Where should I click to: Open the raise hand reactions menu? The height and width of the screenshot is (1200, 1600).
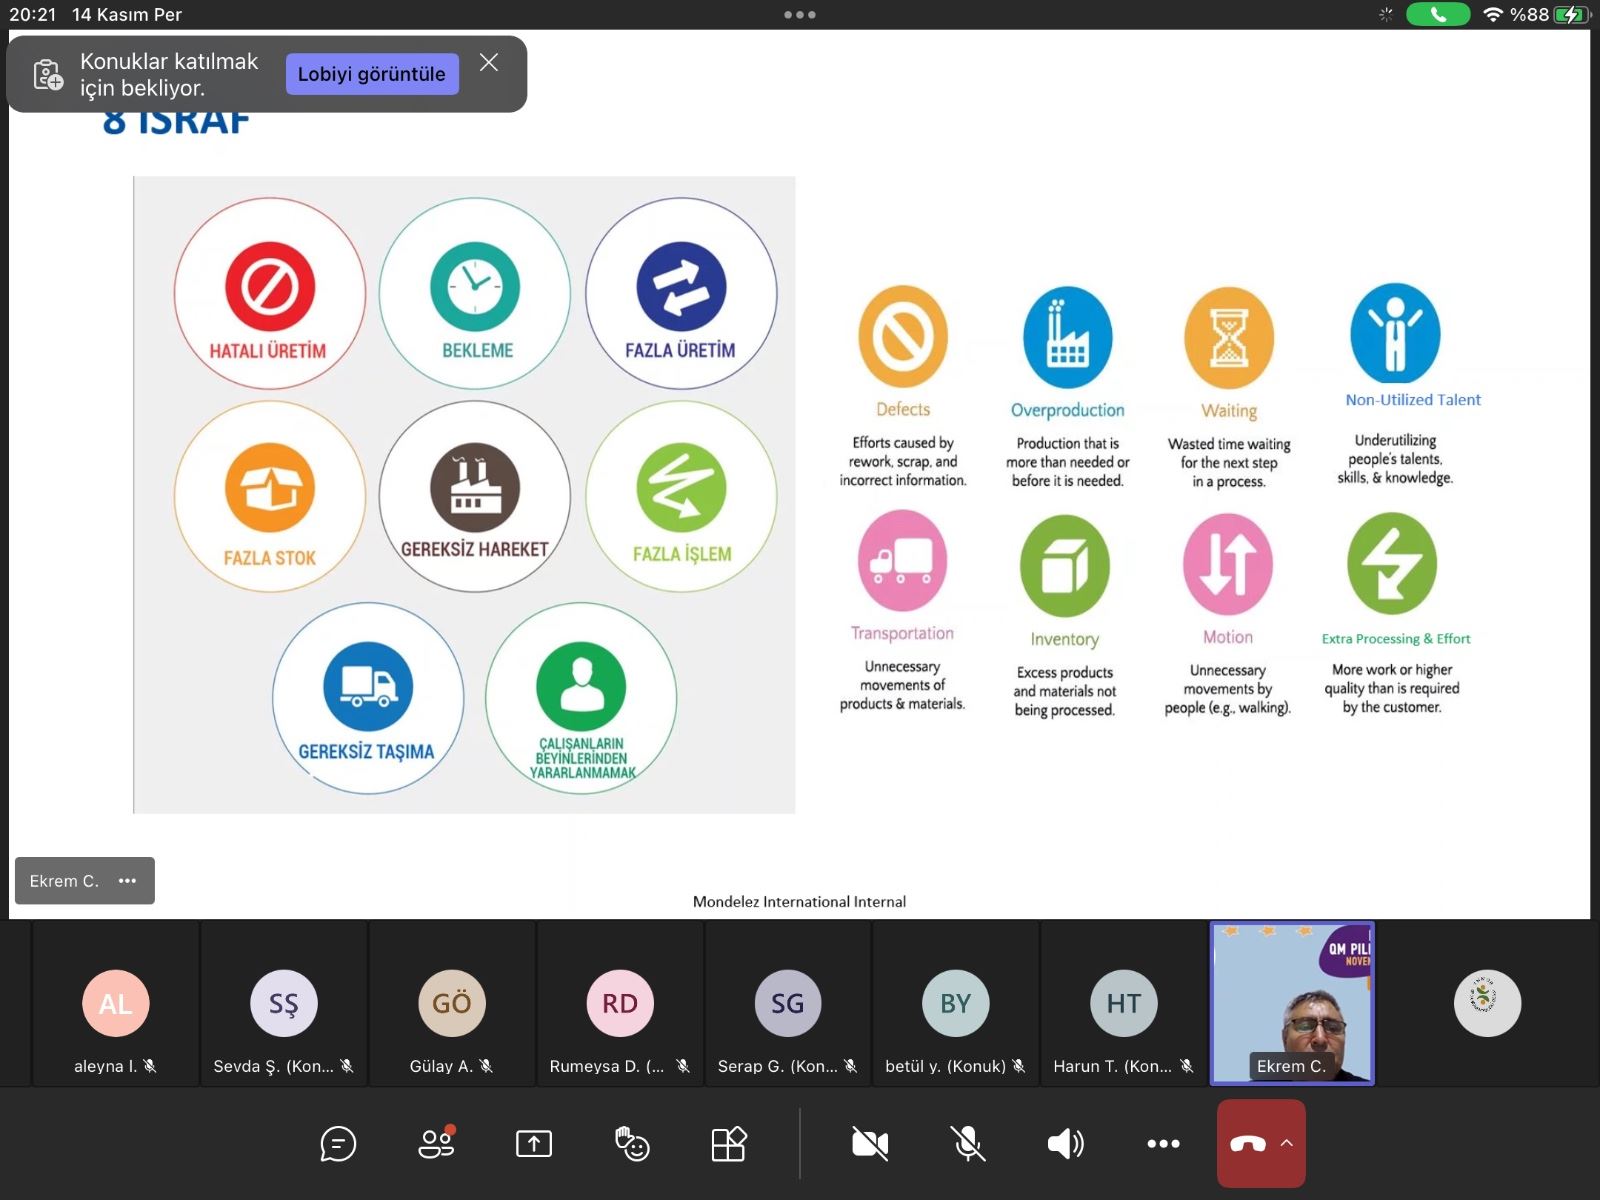(632, 1143)
